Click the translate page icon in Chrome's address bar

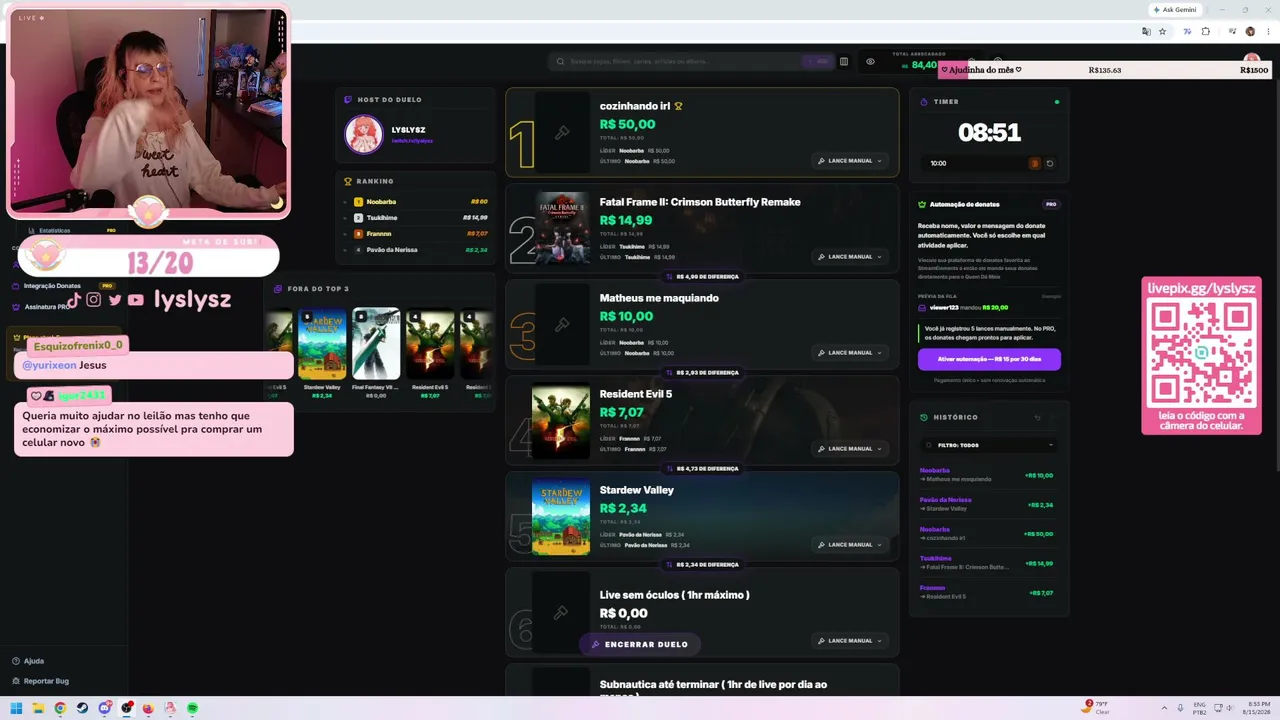click(1146, 31)
